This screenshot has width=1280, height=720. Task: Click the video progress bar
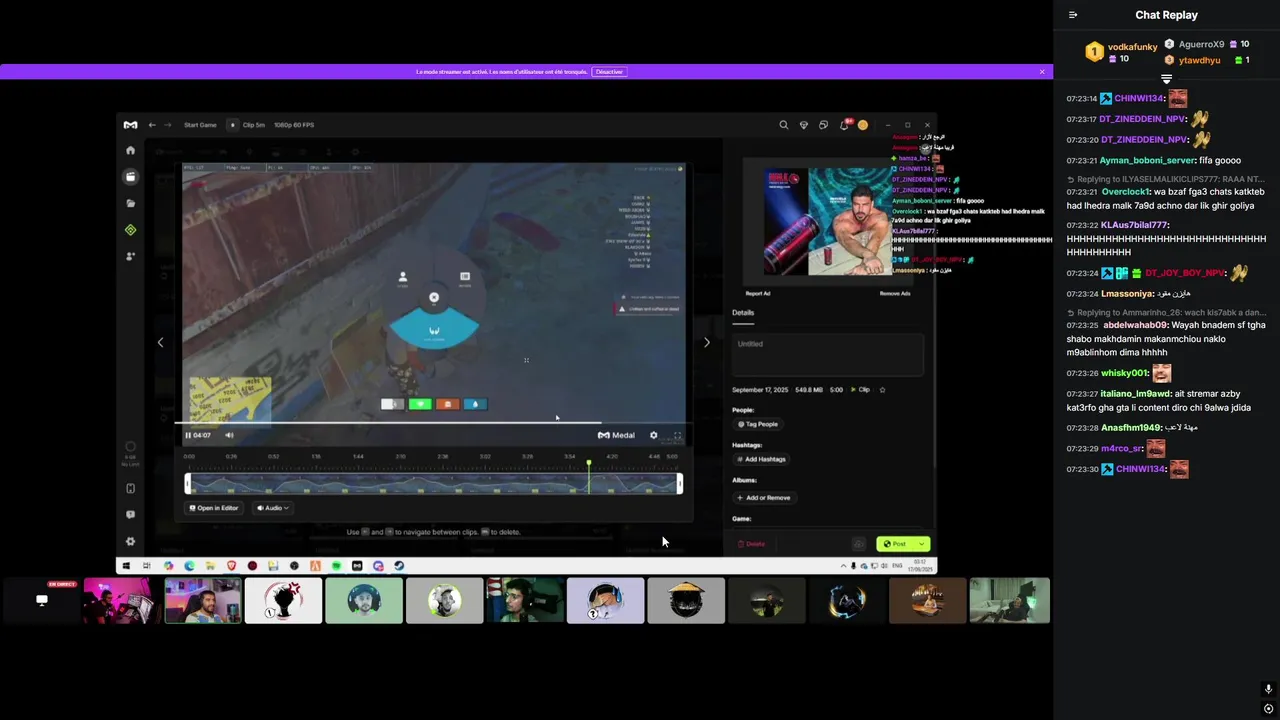coord(433,423)
